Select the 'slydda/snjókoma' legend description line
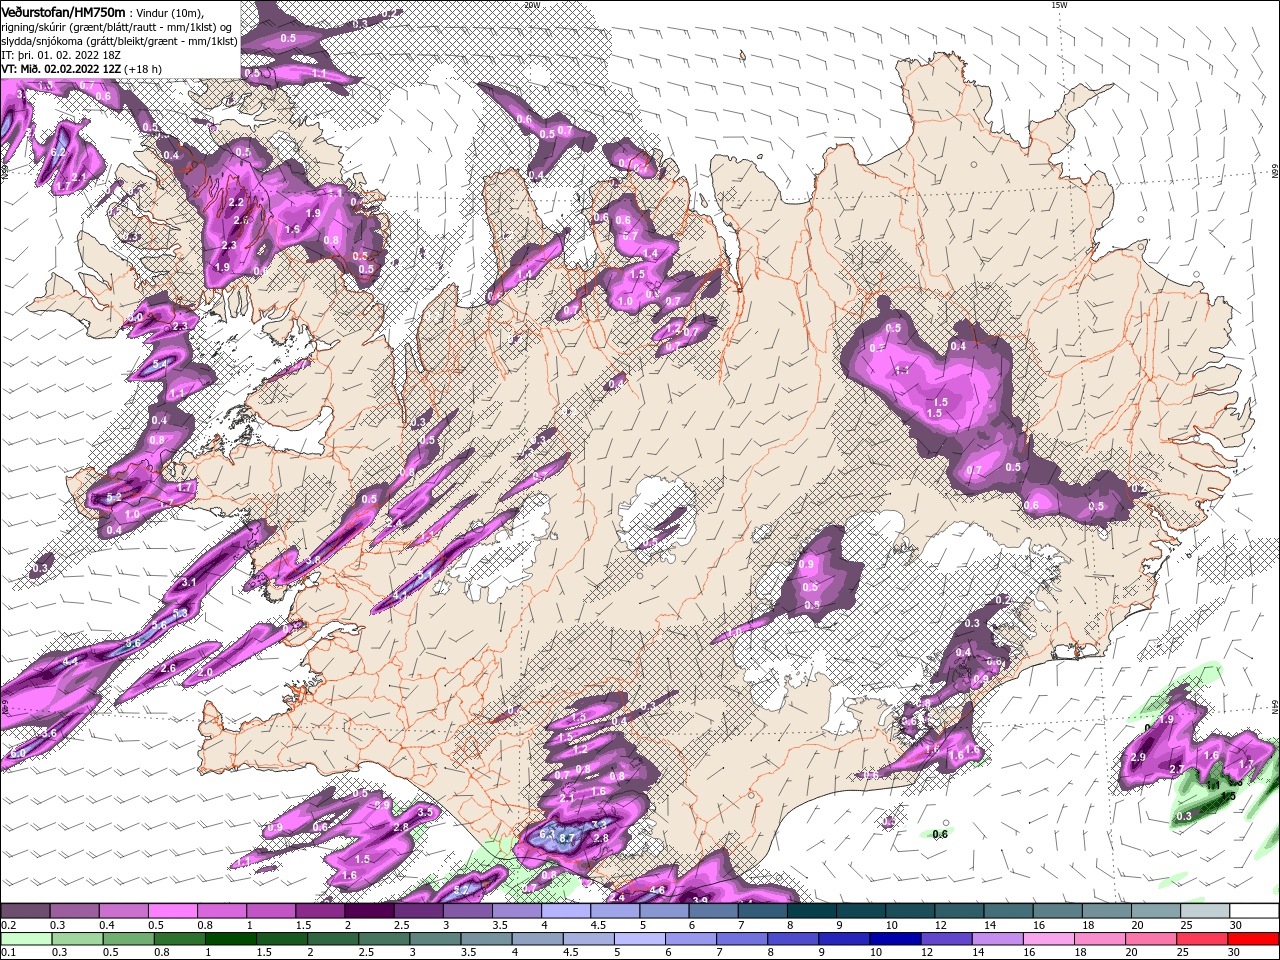1280x960 pixels. pos(119,41)
